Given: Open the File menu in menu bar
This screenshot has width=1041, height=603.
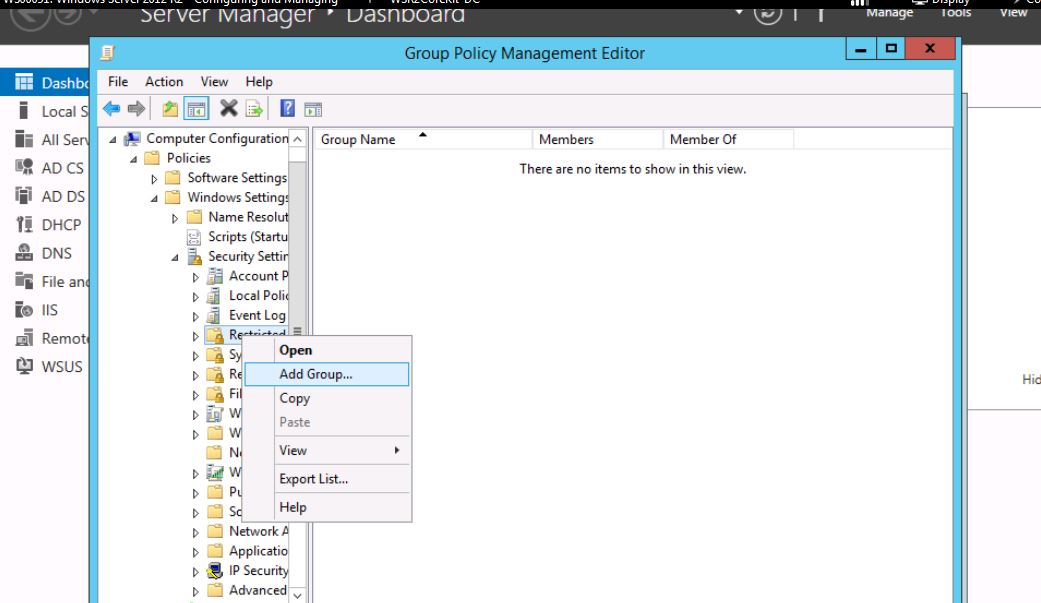Looking at the screenshot, I should pos(118,82).
